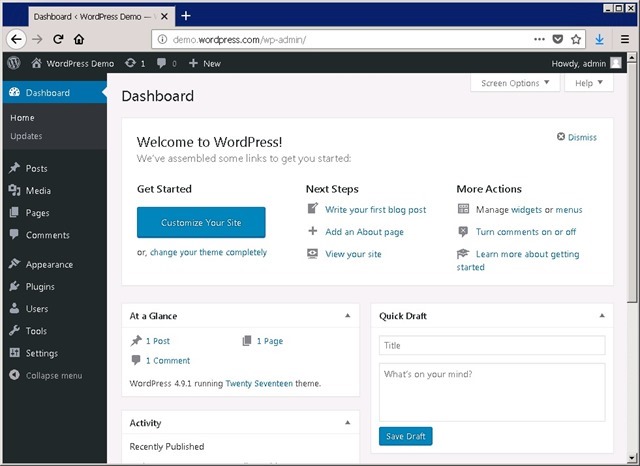The image size is (640, 466).
Task: Click the menus link
Action: pyautogui.click(x=569, y=210)
